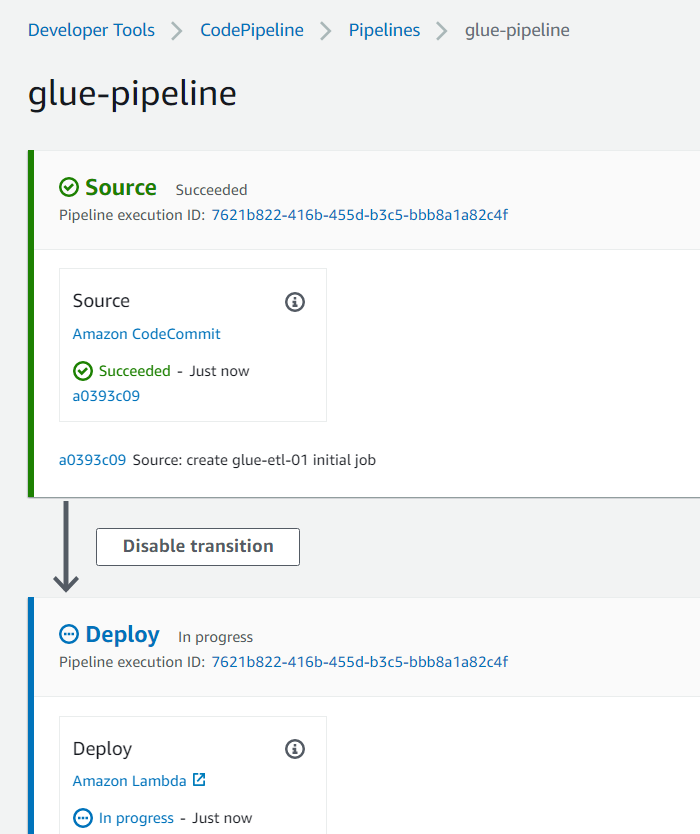The height and width of the screenshot is (834, 700).
Task: Open the Amazon CodeCommit link
Action: [147, 334]
